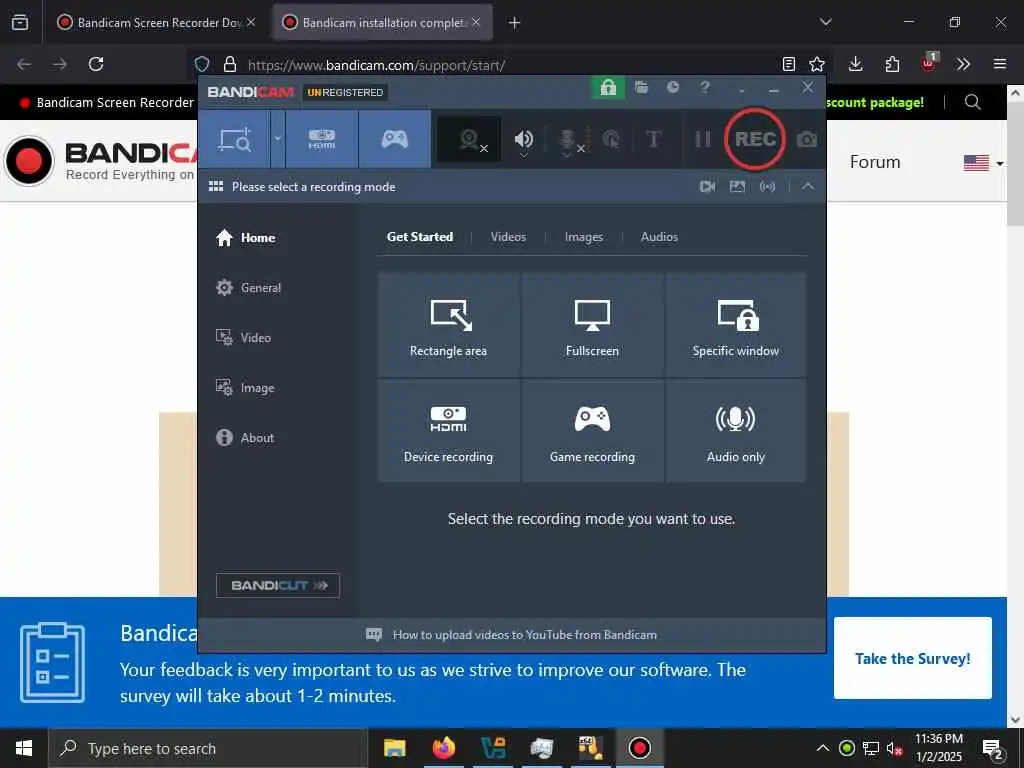Viewport: 1024px width, 768px height.
Task: Start recording with the REC button
Action: tap(755, 139)
